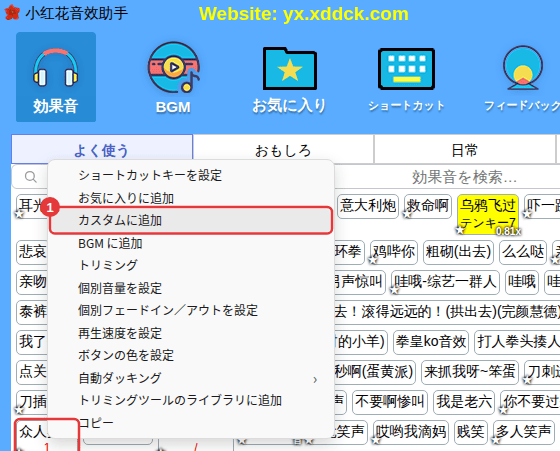This screenshot has width=560, height=451.
Task: Play the 鸡哔你 sound button
Action: coord(394,252)
